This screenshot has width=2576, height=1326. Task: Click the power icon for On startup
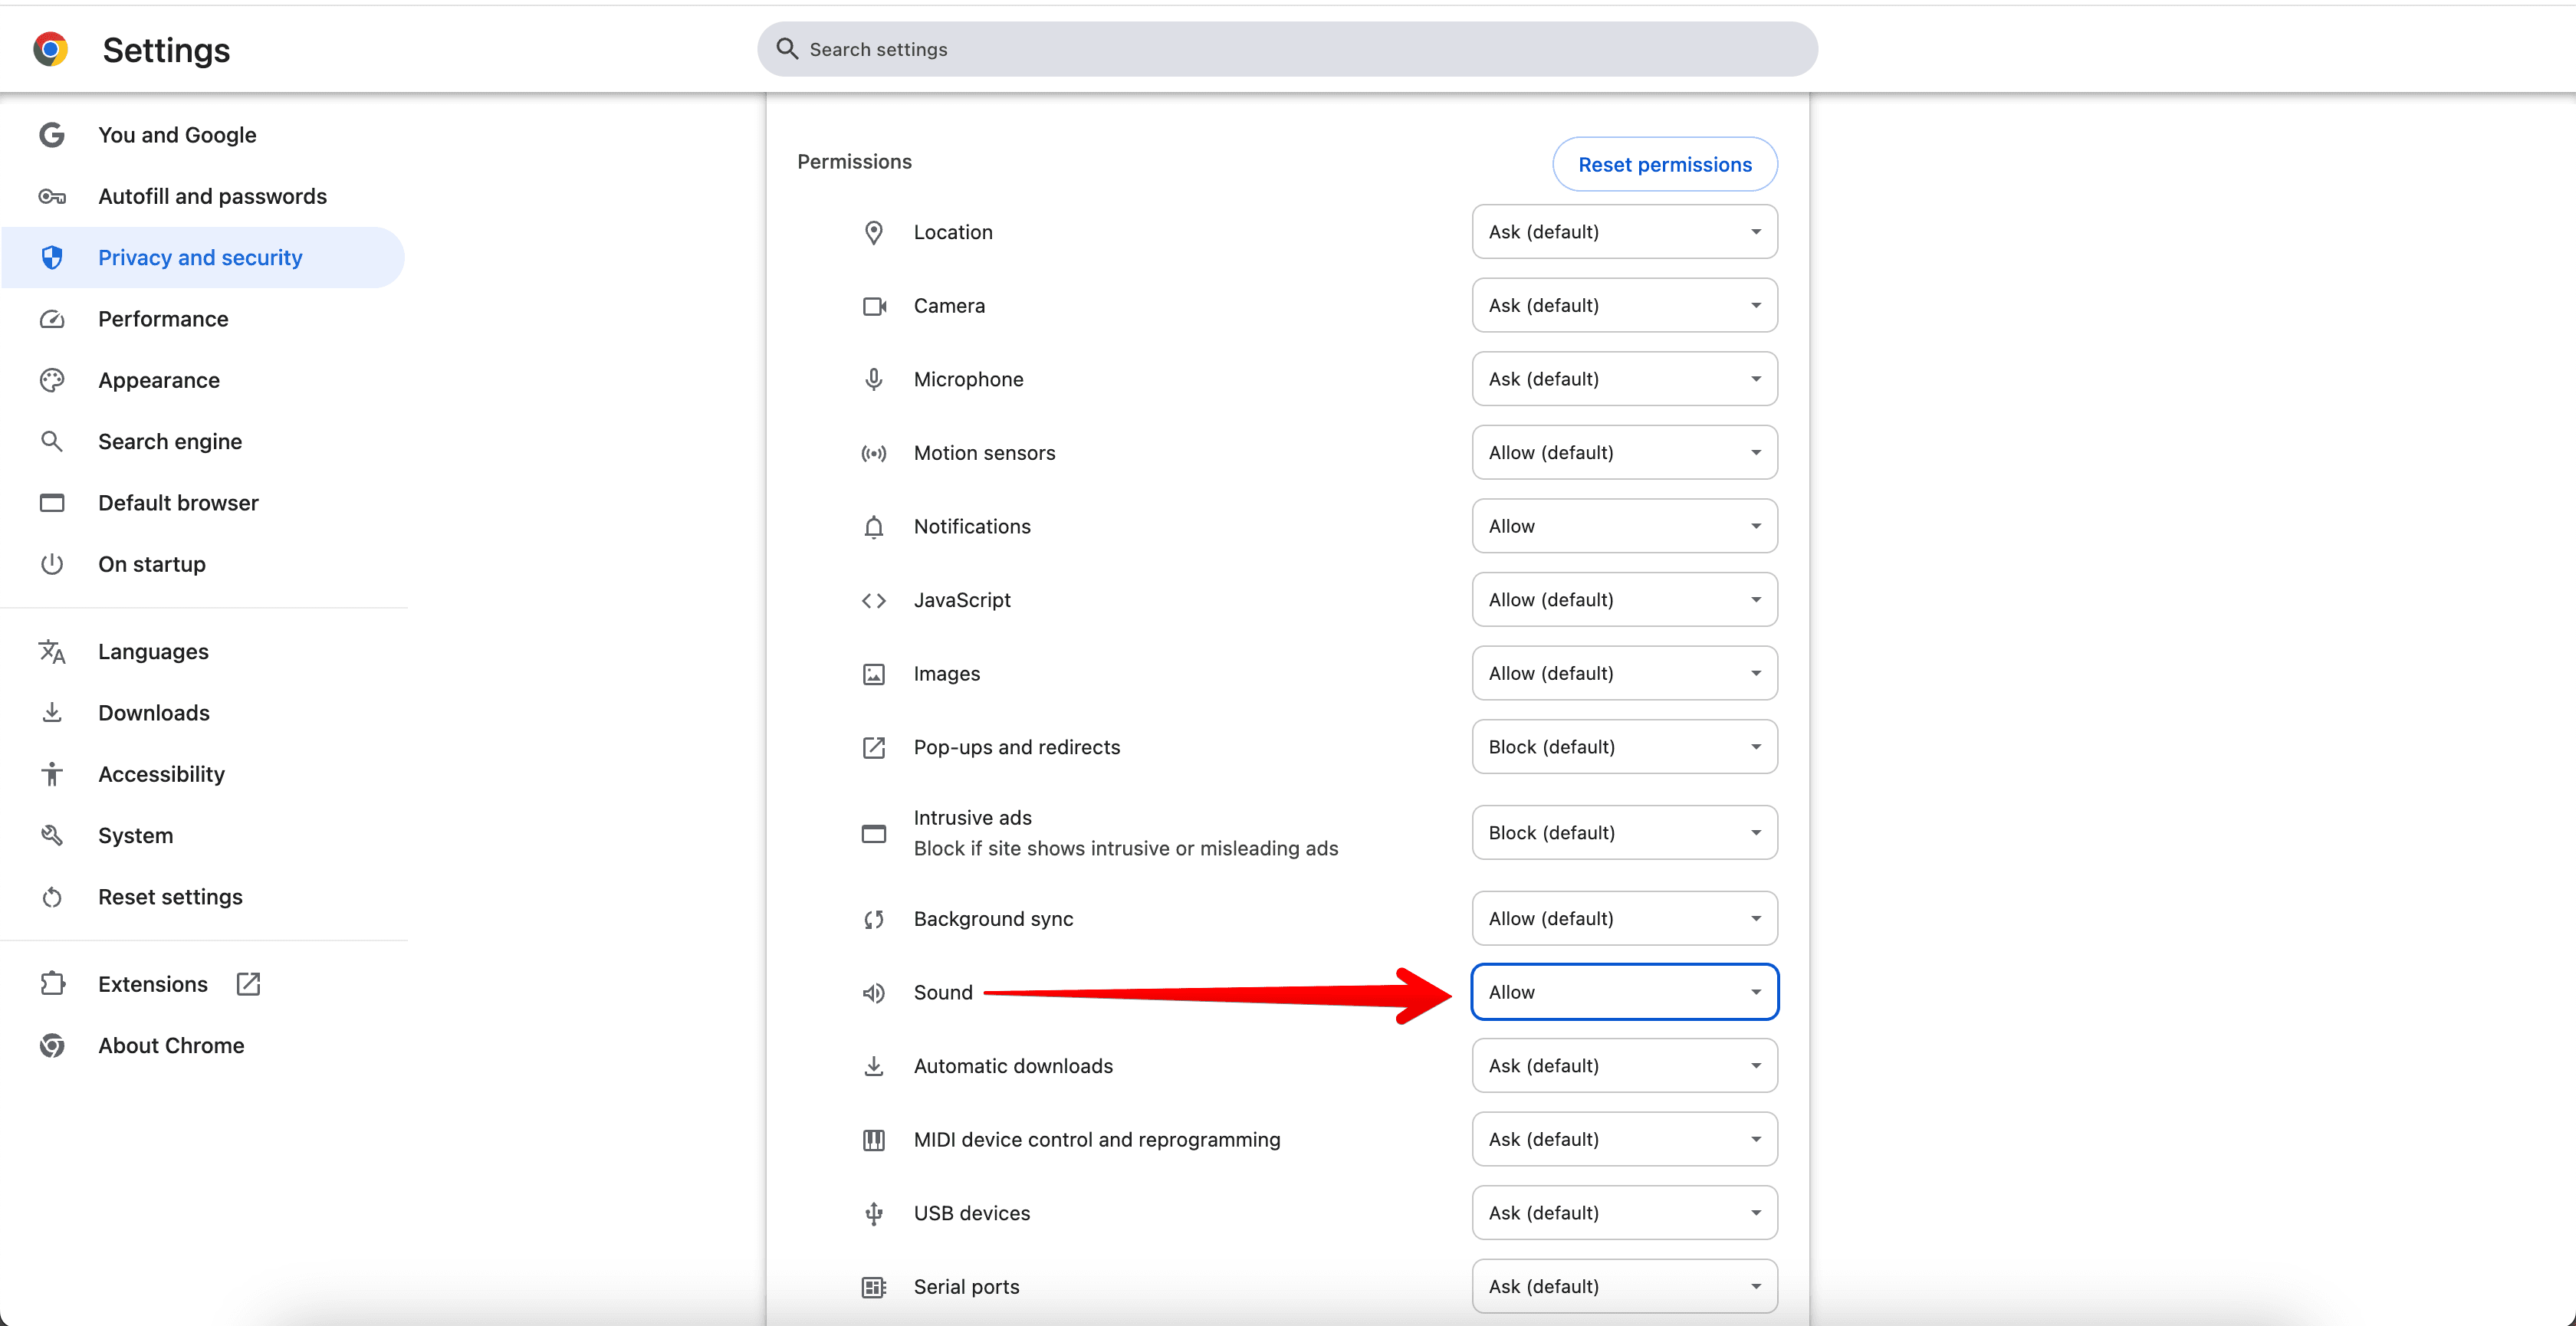[x=52, y=564]
